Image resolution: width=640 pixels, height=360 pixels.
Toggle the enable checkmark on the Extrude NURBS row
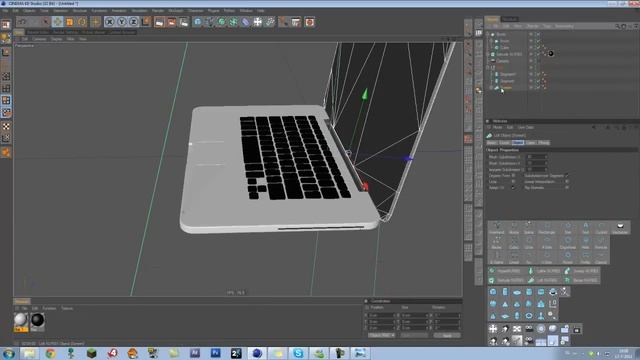pos(538,54)
